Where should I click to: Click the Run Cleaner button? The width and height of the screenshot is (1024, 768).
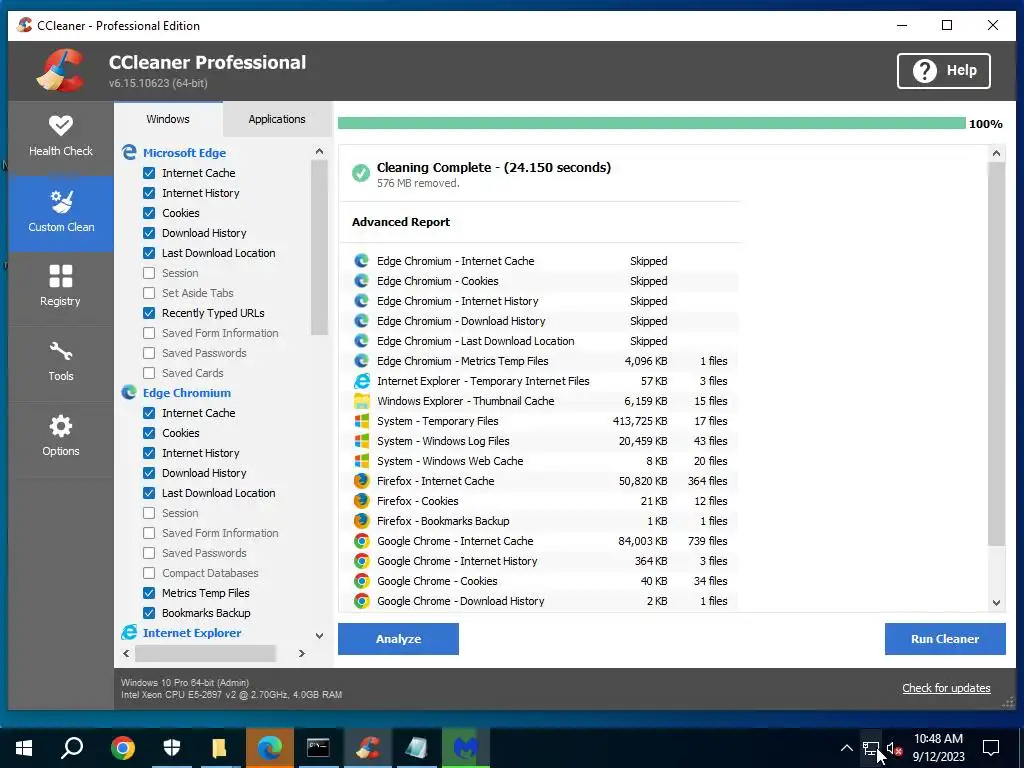945,639
